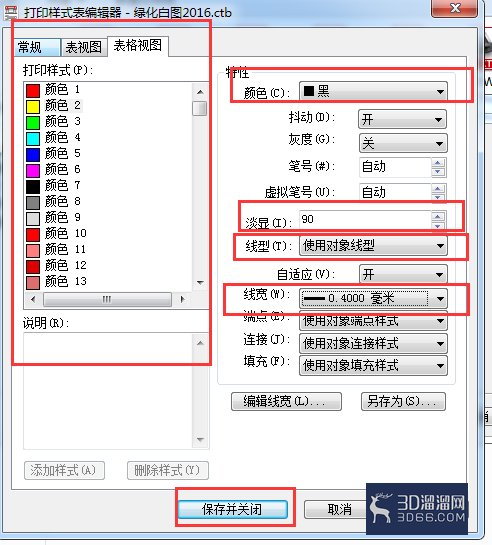Increase the 虚拟笔号 stepper value
Viewport: 492px width, 545px height.
438,189
